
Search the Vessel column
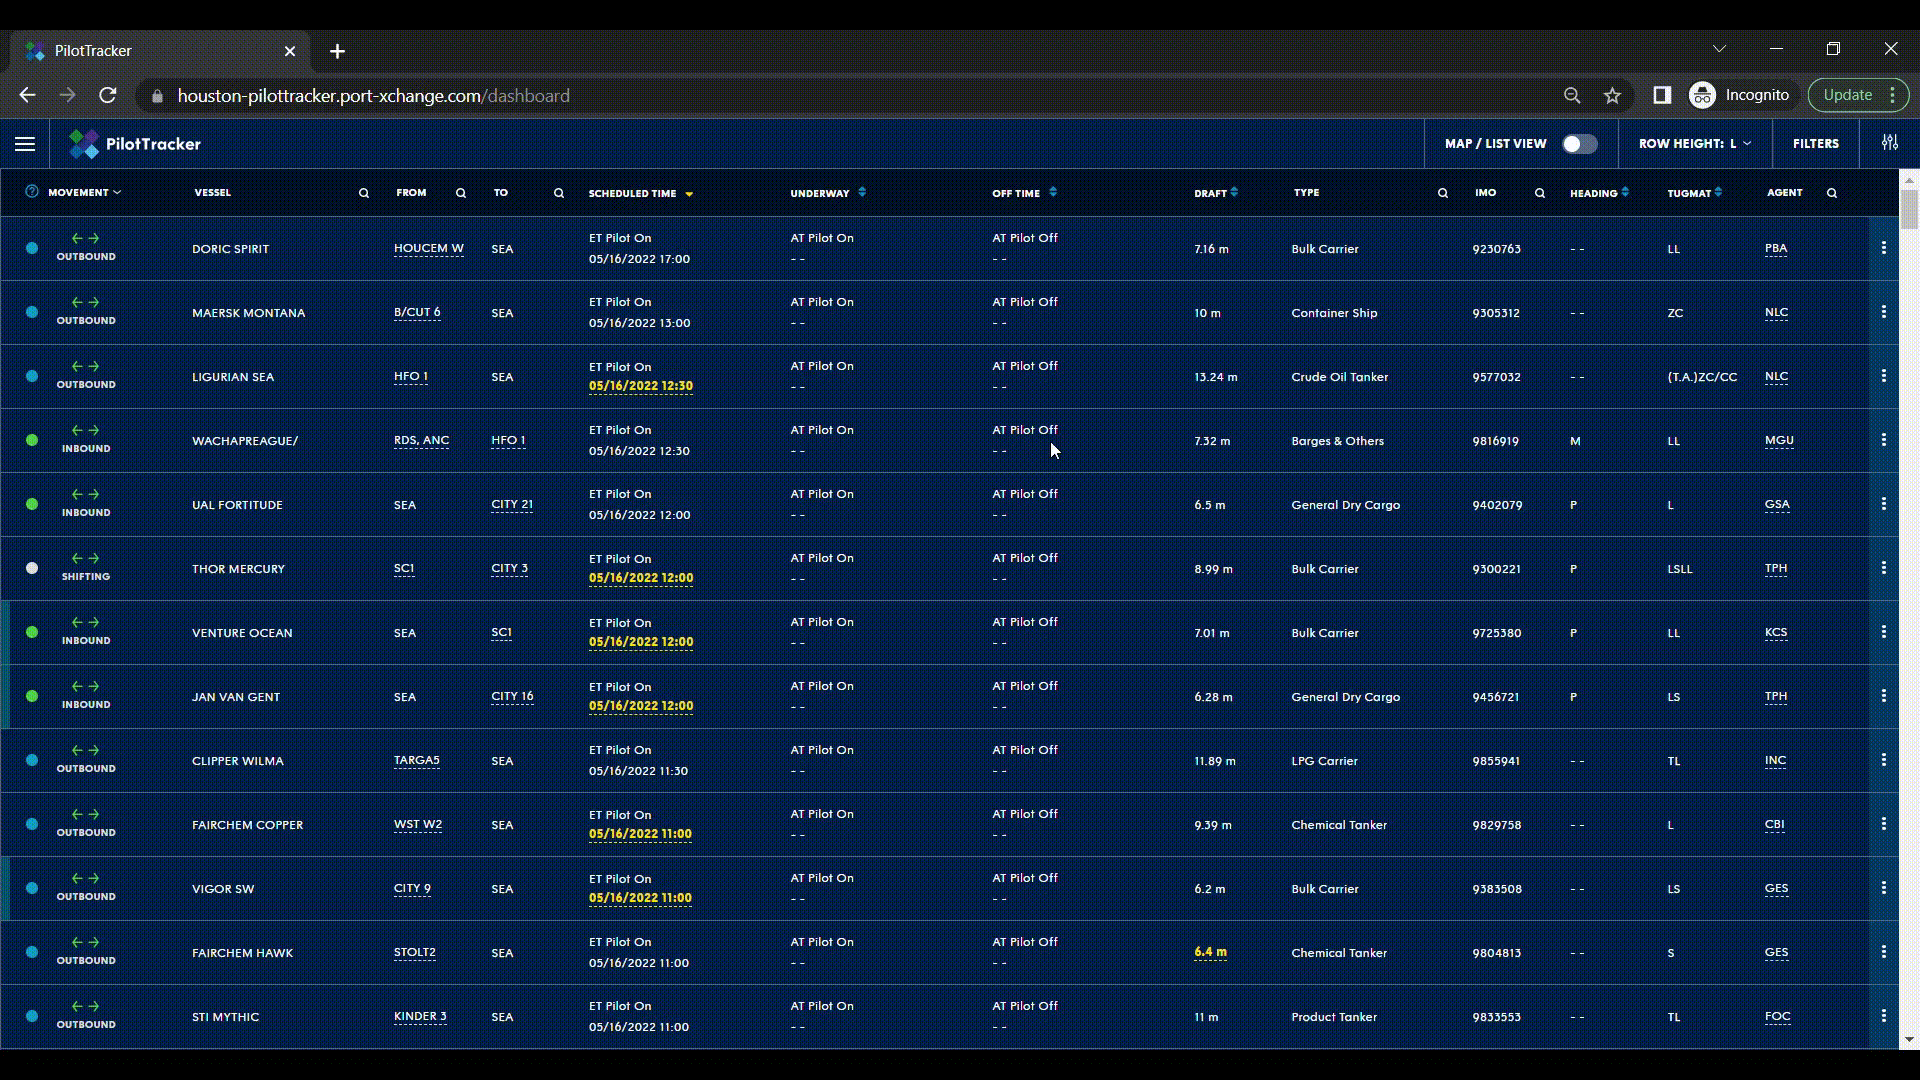click(364, 193)
